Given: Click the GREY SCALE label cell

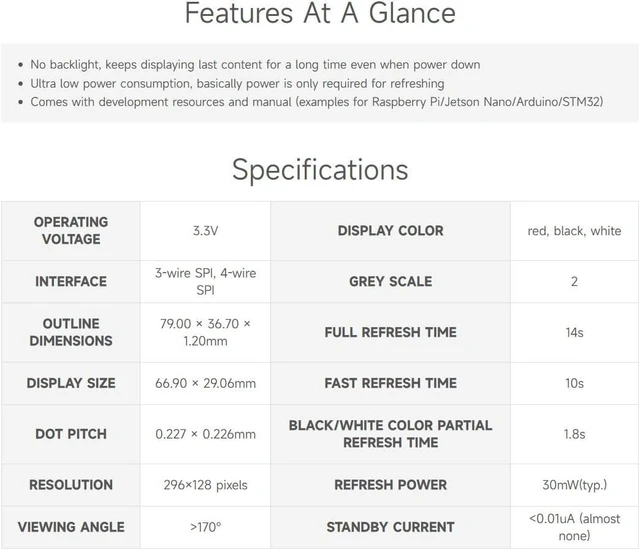Looking at the screenshot, I should tap(390, 282).
